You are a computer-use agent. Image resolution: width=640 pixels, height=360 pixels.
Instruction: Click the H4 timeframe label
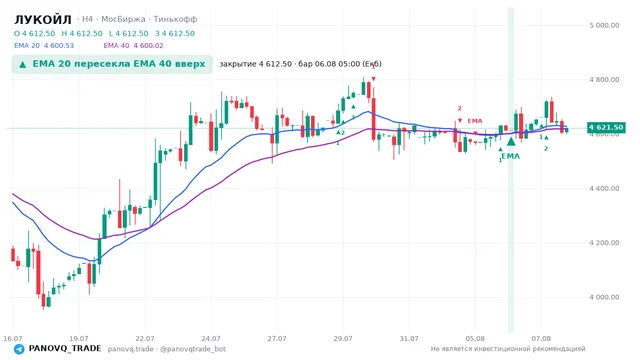point(87,19)
